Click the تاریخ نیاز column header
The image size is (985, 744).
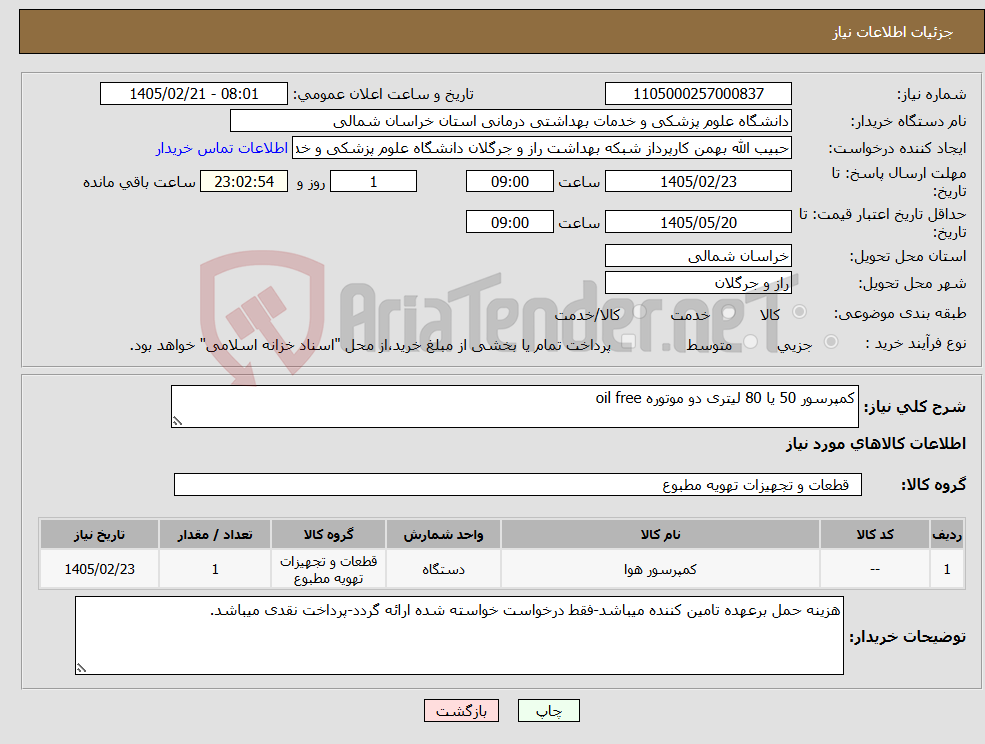[99, 535]
